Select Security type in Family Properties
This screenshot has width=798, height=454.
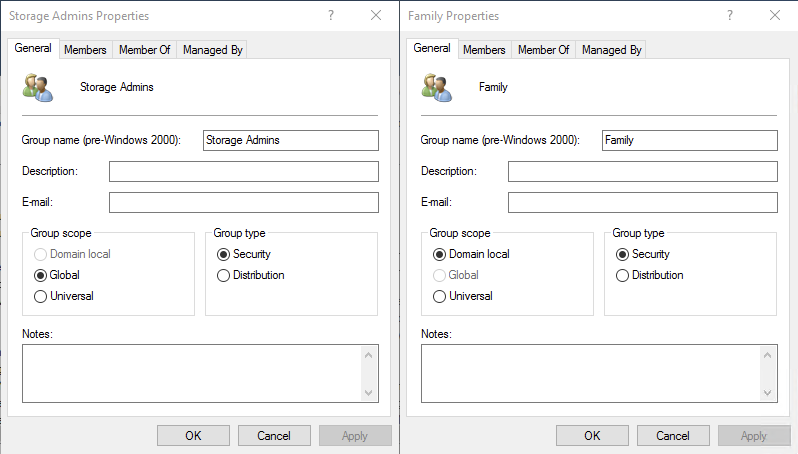coord(643,254)
